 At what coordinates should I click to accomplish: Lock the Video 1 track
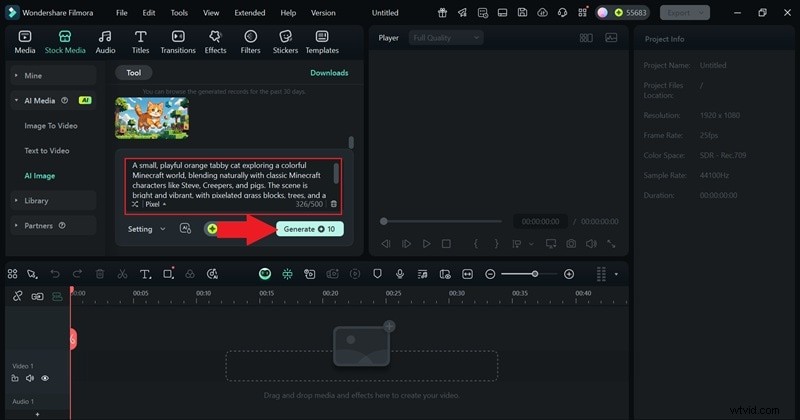(x=17, y=379)
